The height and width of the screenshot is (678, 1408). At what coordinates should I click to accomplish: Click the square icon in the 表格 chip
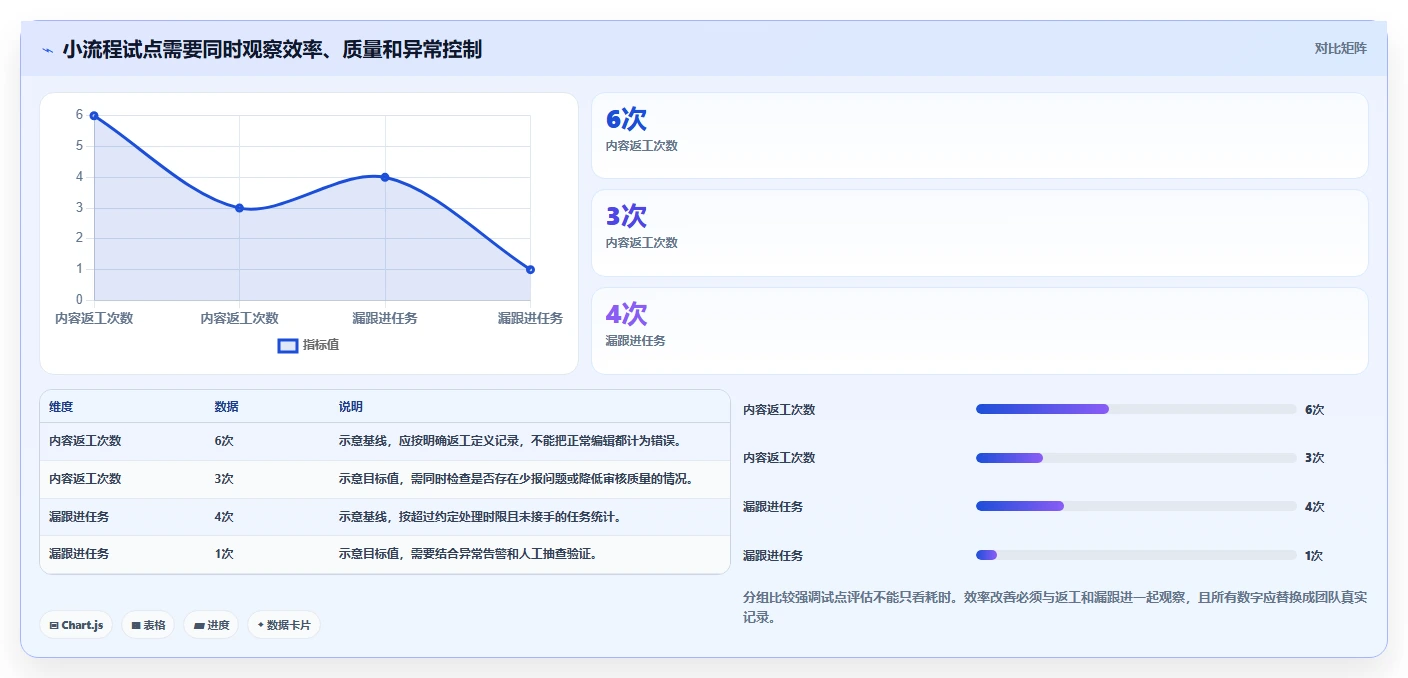tap(136, 625)
